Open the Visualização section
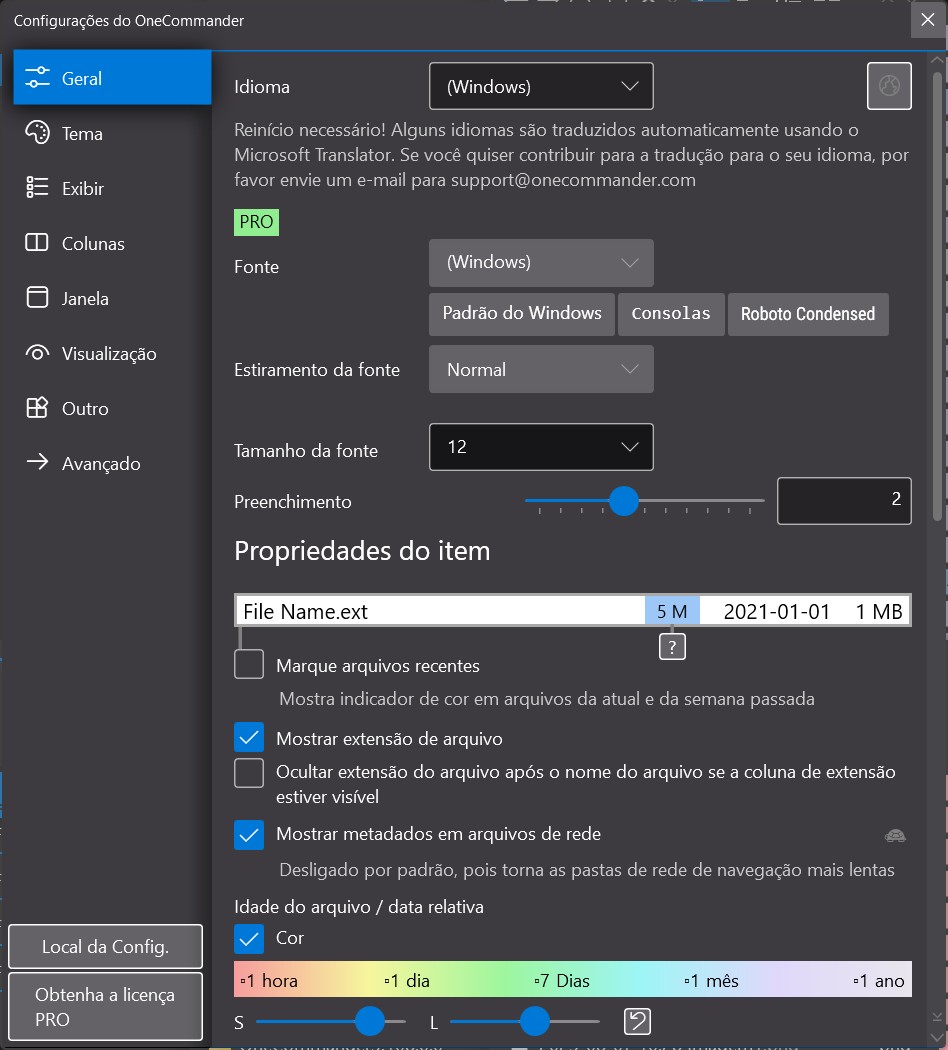This screenshot has width=948, height=1050. pyautogui.click(x=112, y=353)
